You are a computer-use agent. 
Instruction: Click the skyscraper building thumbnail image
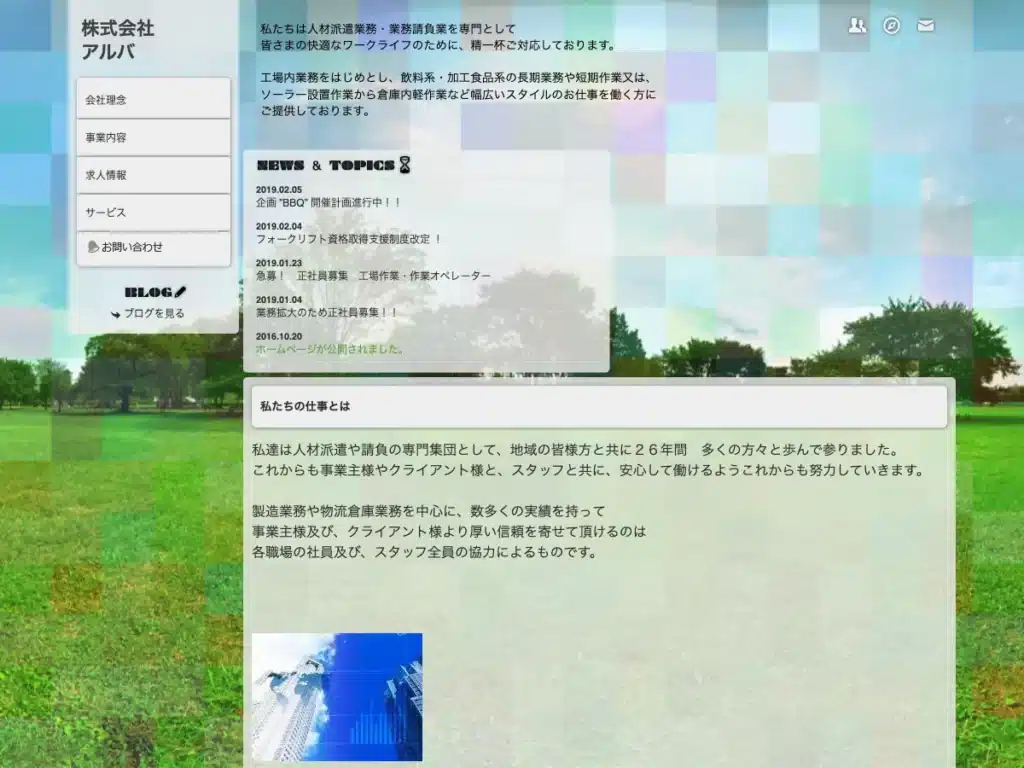[337, 697]
